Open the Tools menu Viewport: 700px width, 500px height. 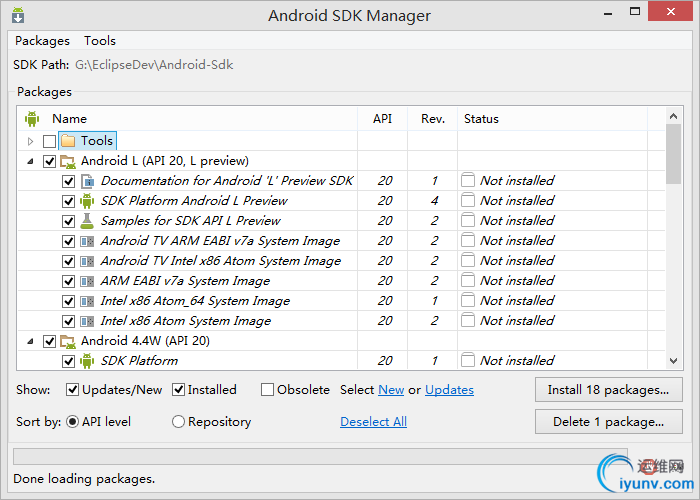point(100,41)
